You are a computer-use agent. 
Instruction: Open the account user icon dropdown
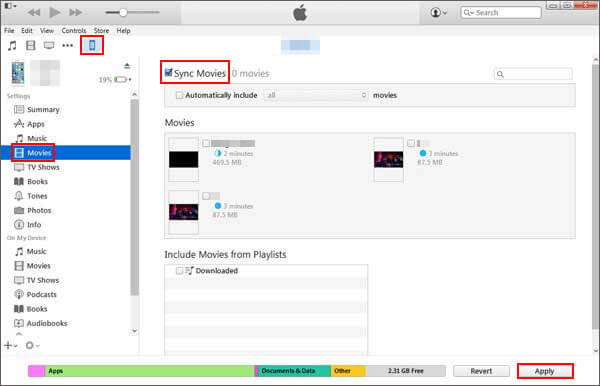point(439,13)
